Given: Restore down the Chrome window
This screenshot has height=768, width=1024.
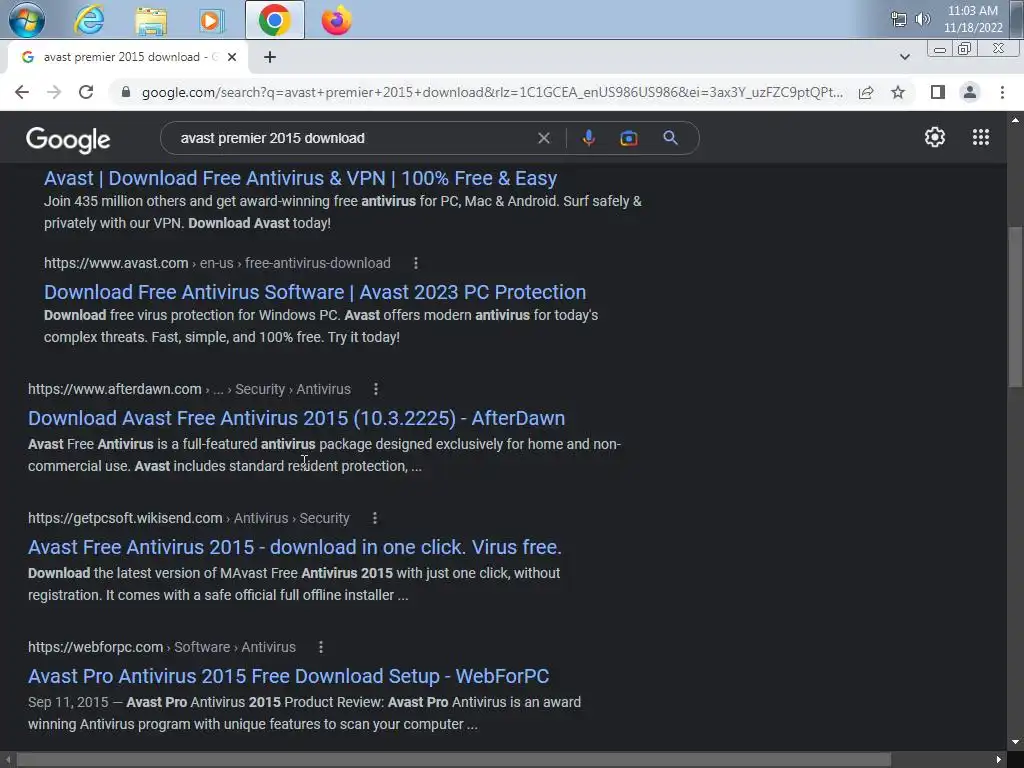Looking at the screenshot, I should point(965,49).
